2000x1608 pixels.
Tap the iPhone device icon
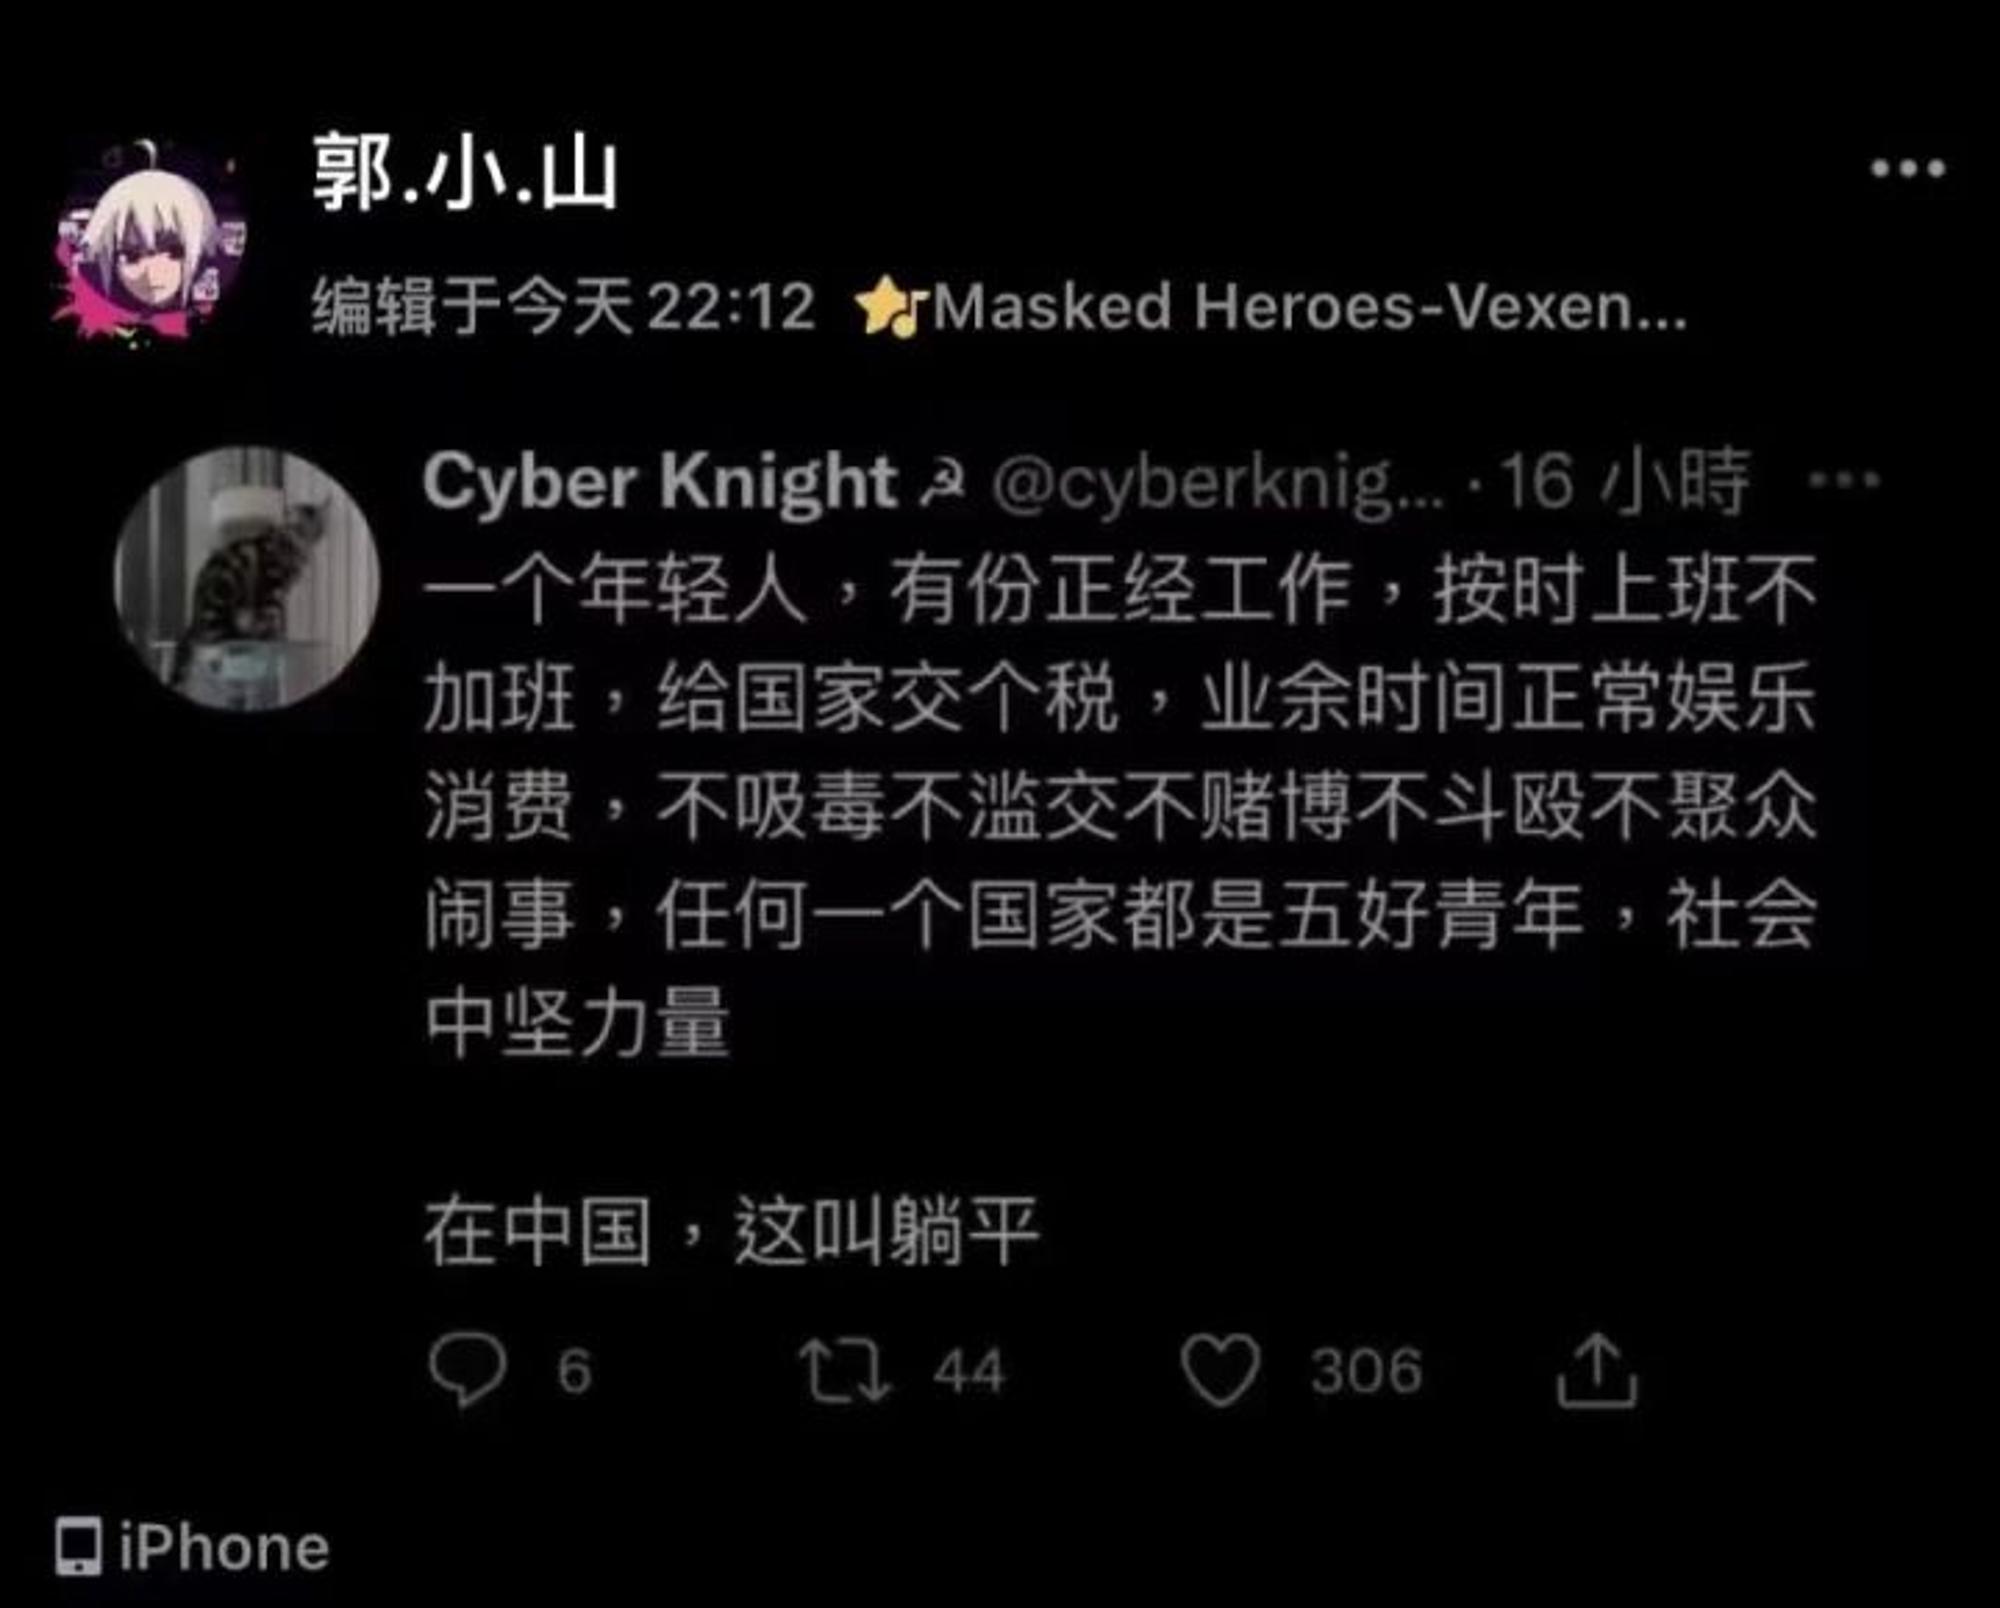(x=78, y=1546)
